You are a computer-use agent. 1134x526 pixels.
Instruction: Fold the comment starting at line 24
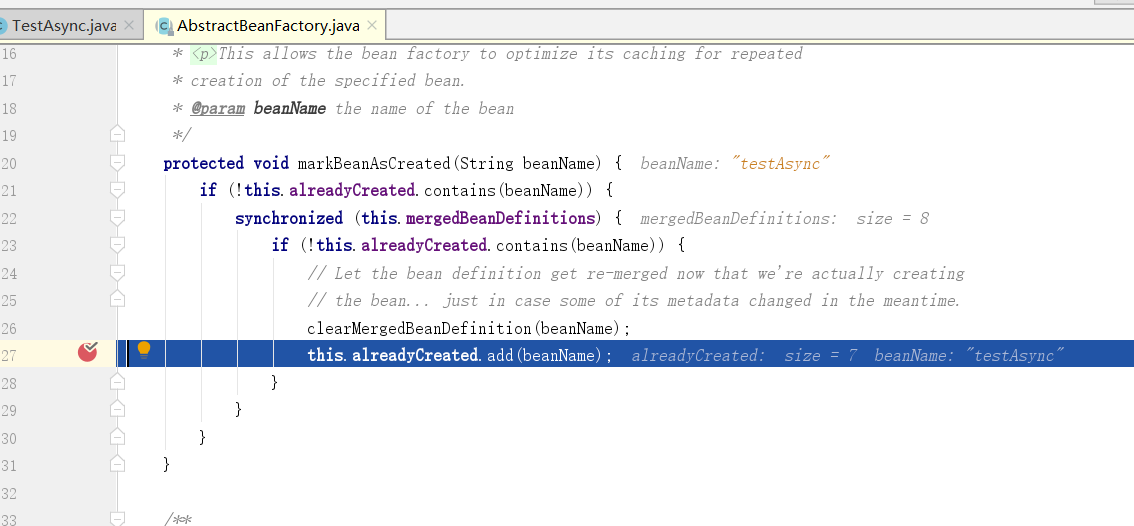(117, 273)
